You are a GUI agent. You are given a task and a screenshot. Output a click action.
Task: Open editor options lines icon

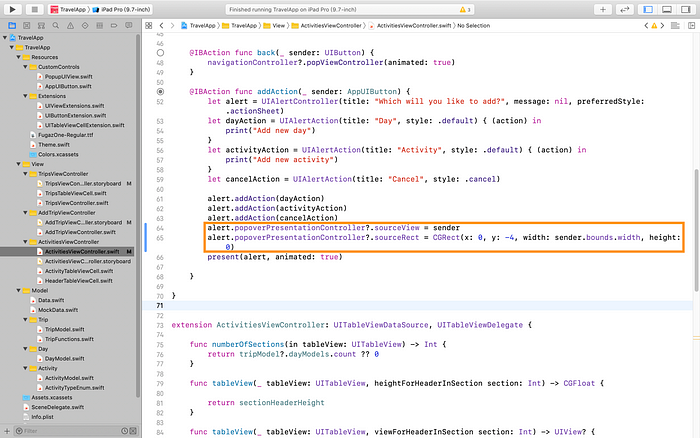point(675,25)
